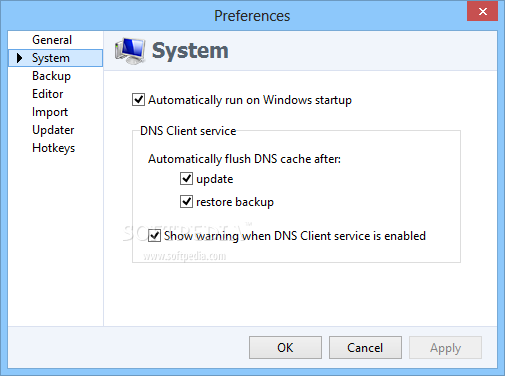Uncheck flush DNS cache after update

tap(186, 179)
